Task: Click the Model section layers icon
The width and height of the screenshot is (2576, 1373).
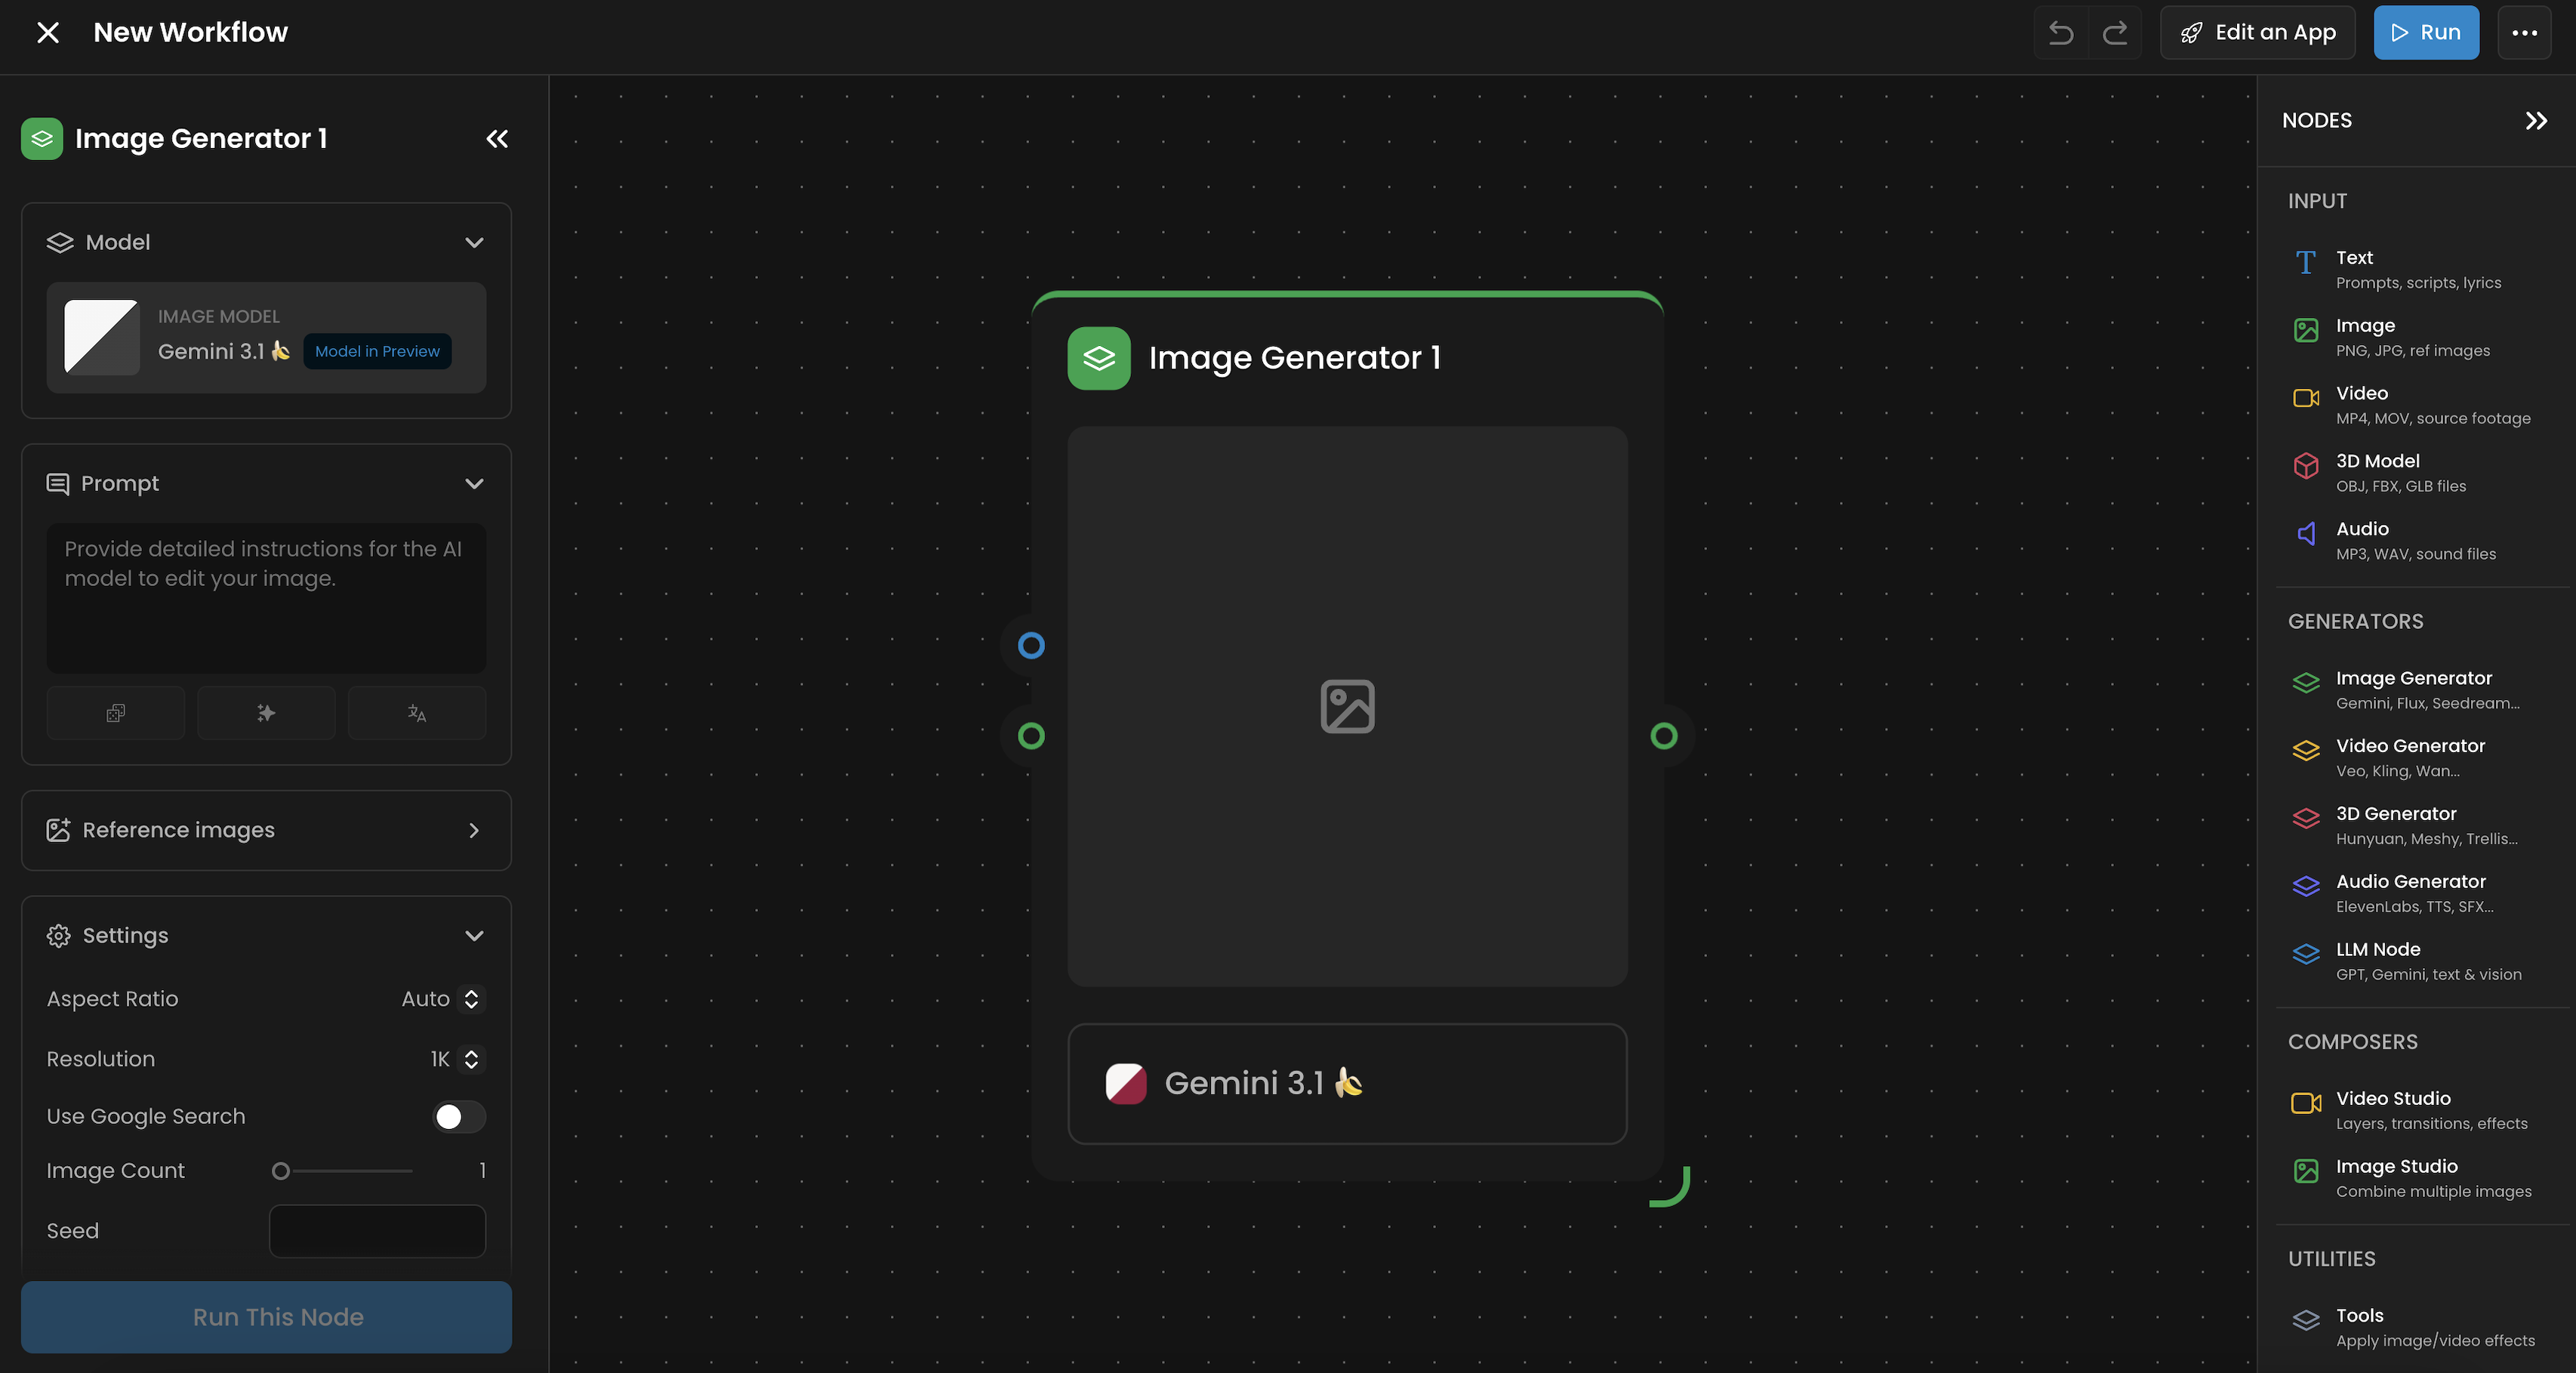Action: [60, 243]
